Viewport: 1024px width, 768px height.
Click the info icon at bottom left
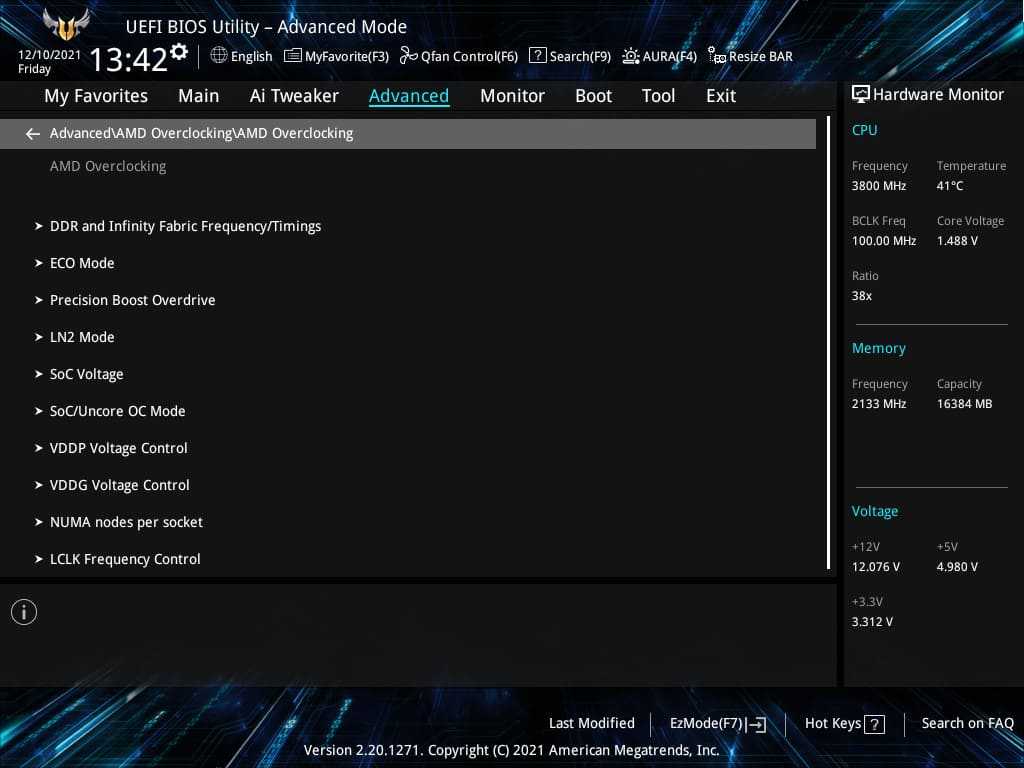(24, 612)
